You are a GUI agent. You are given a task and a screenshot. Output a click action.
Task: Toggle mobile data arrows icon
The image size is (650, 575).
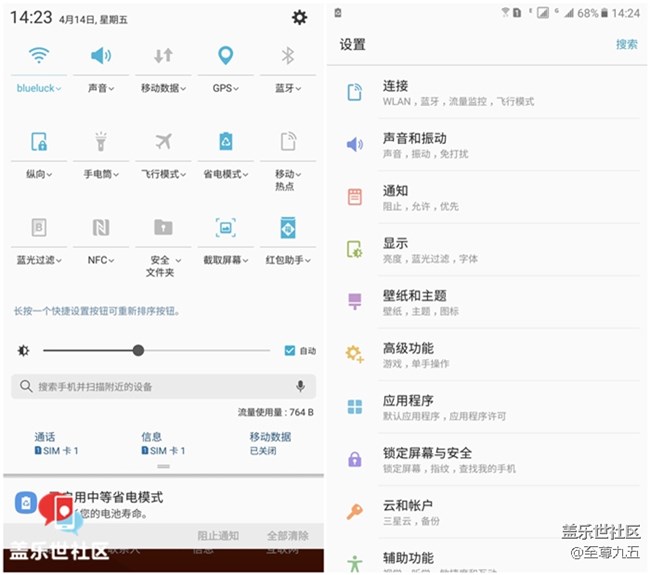click(163, 55)
